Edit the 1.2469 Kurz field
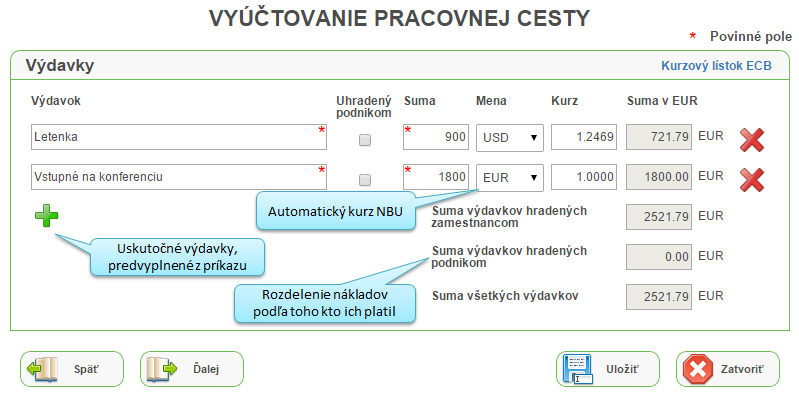 tap(584, 137)
